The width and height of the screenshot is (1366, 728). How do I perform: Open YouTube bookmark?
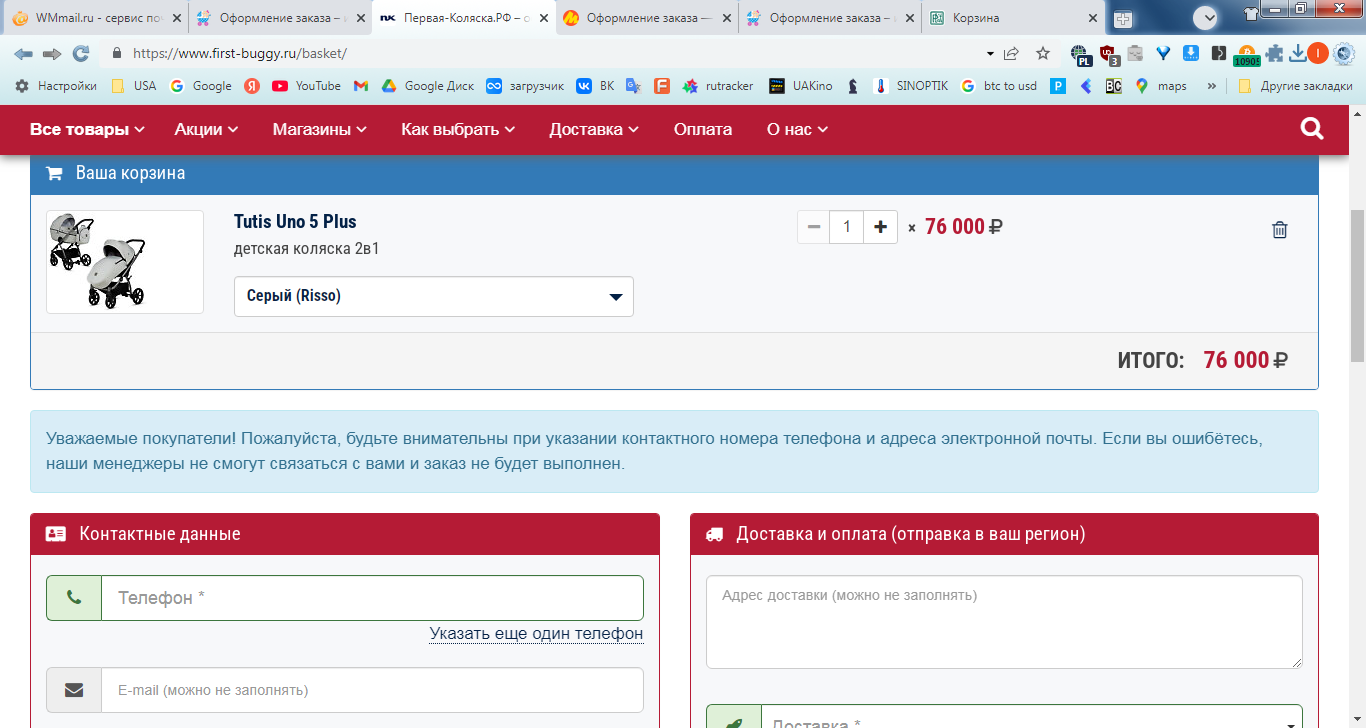(306, 86)
